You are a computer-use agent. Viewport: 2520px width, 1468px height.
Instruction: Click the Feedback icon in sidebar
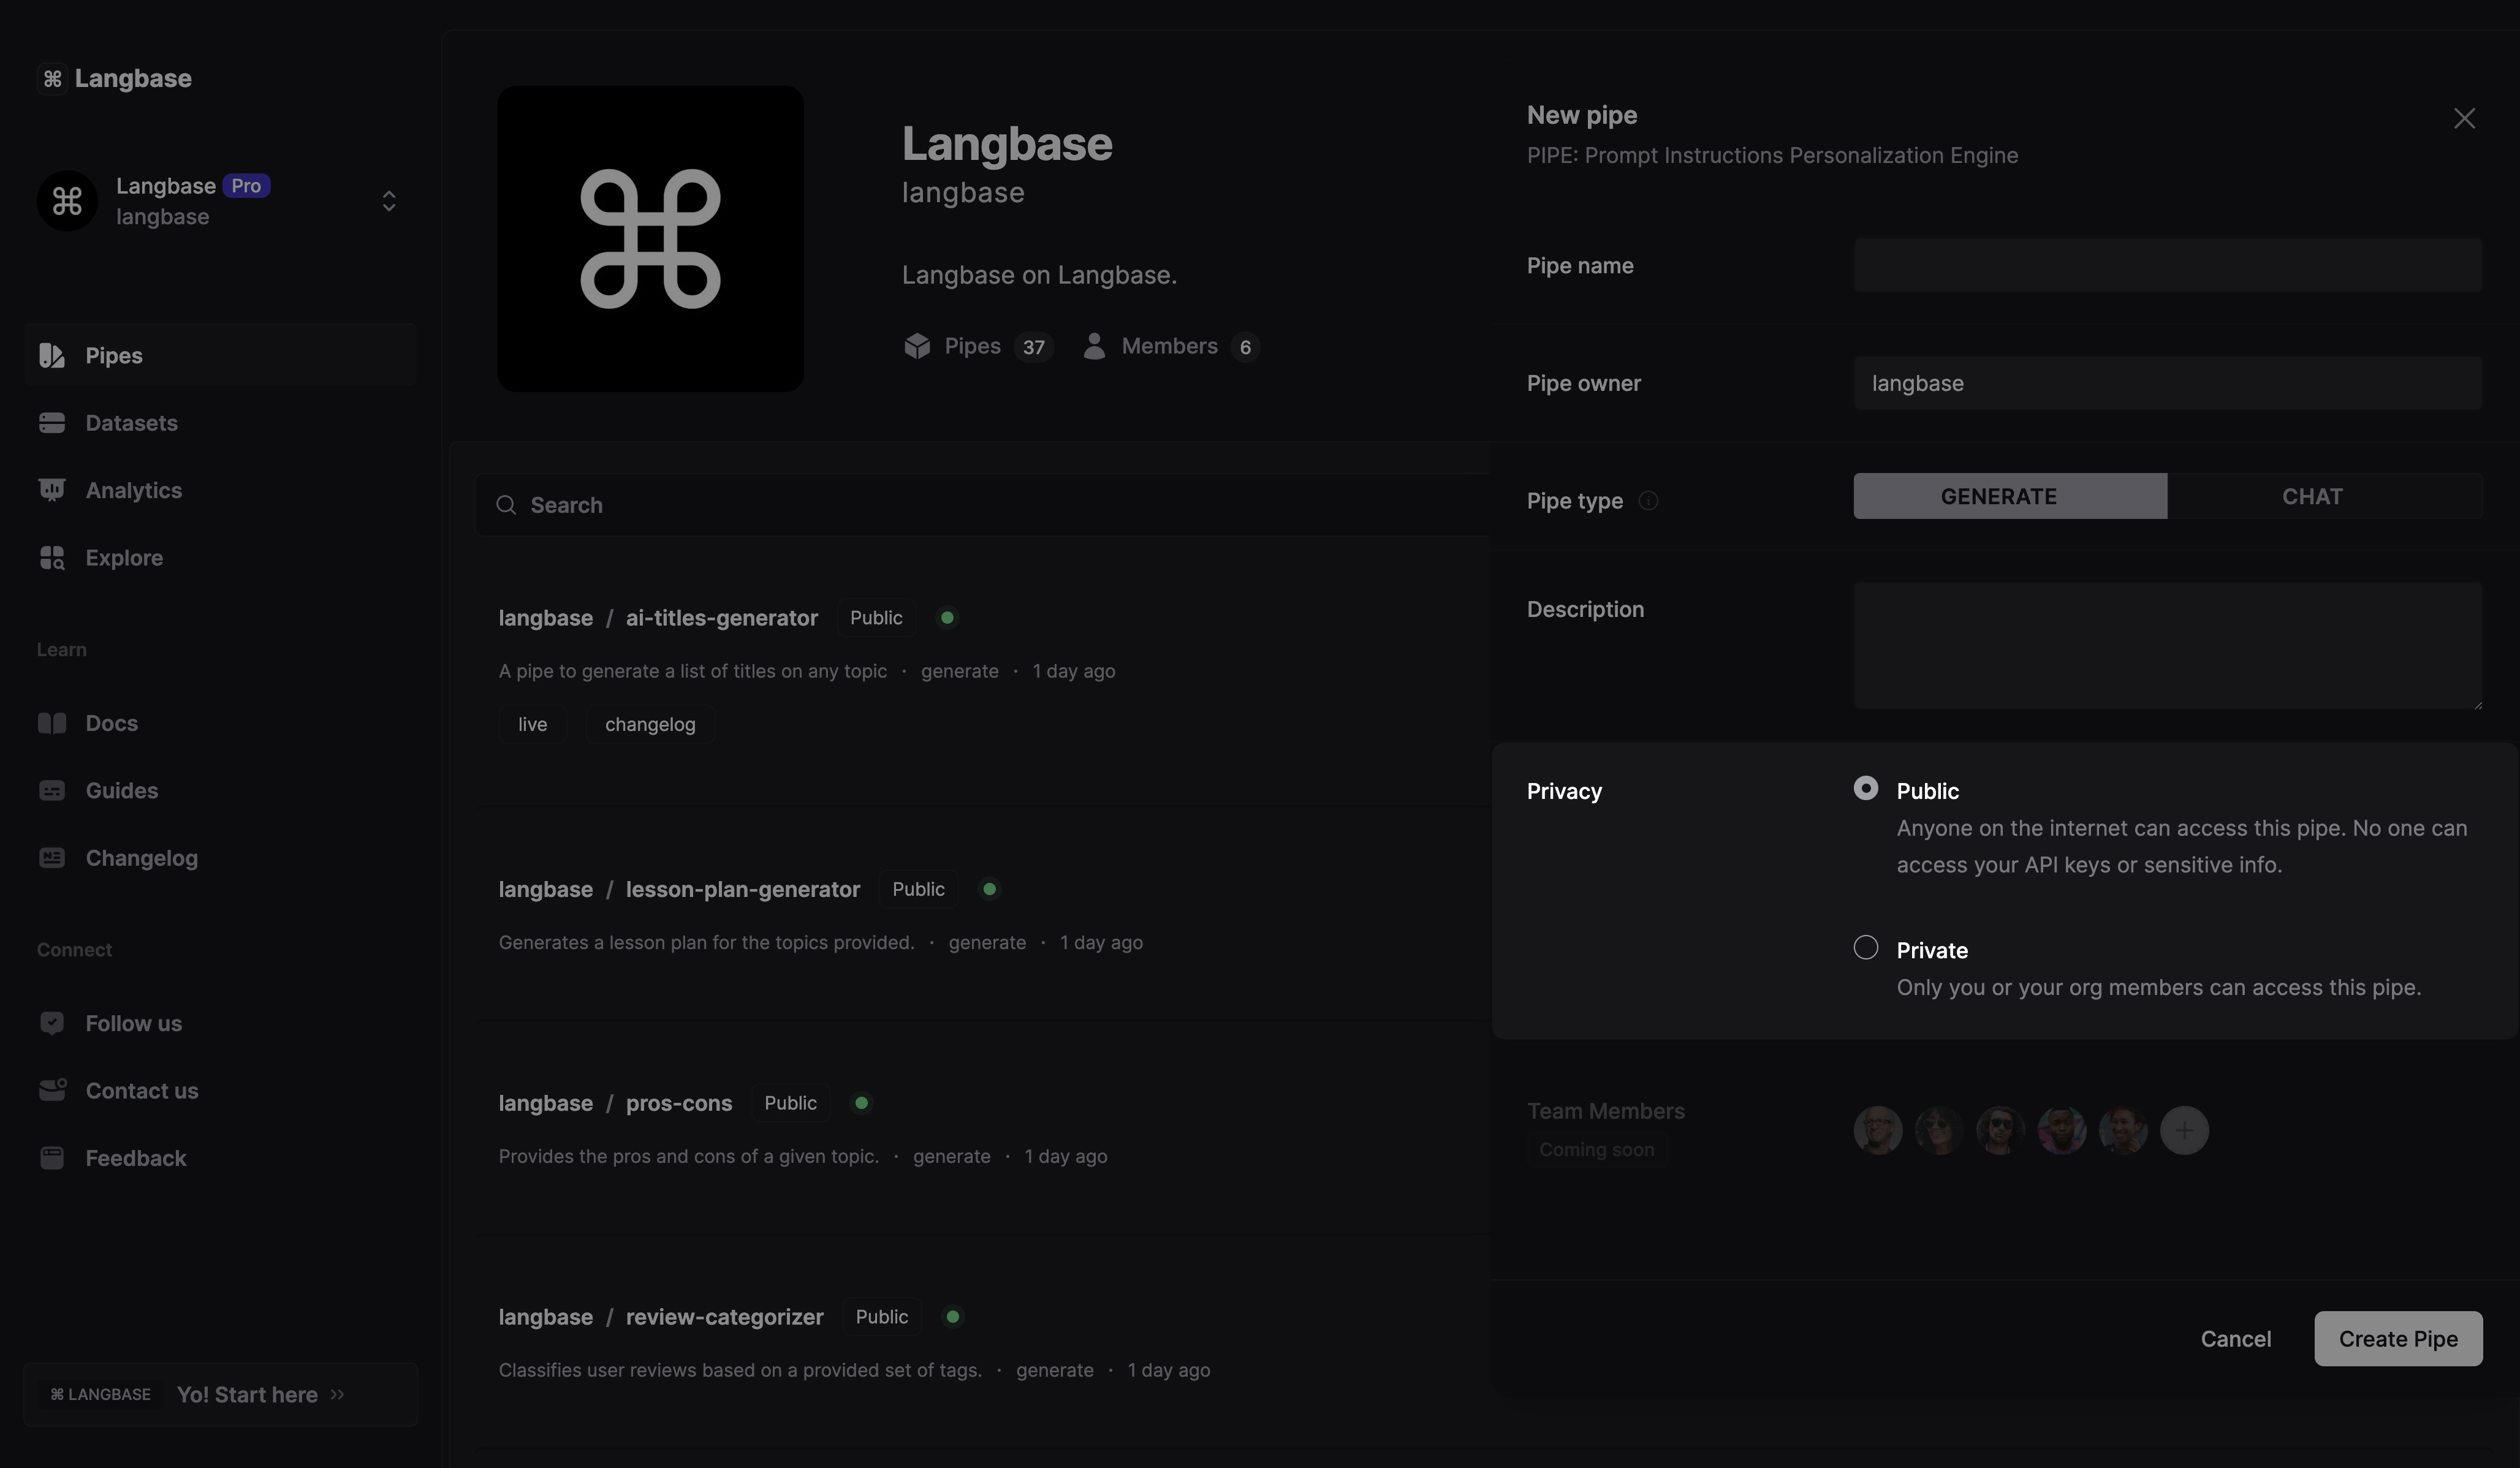(52, 1158)
